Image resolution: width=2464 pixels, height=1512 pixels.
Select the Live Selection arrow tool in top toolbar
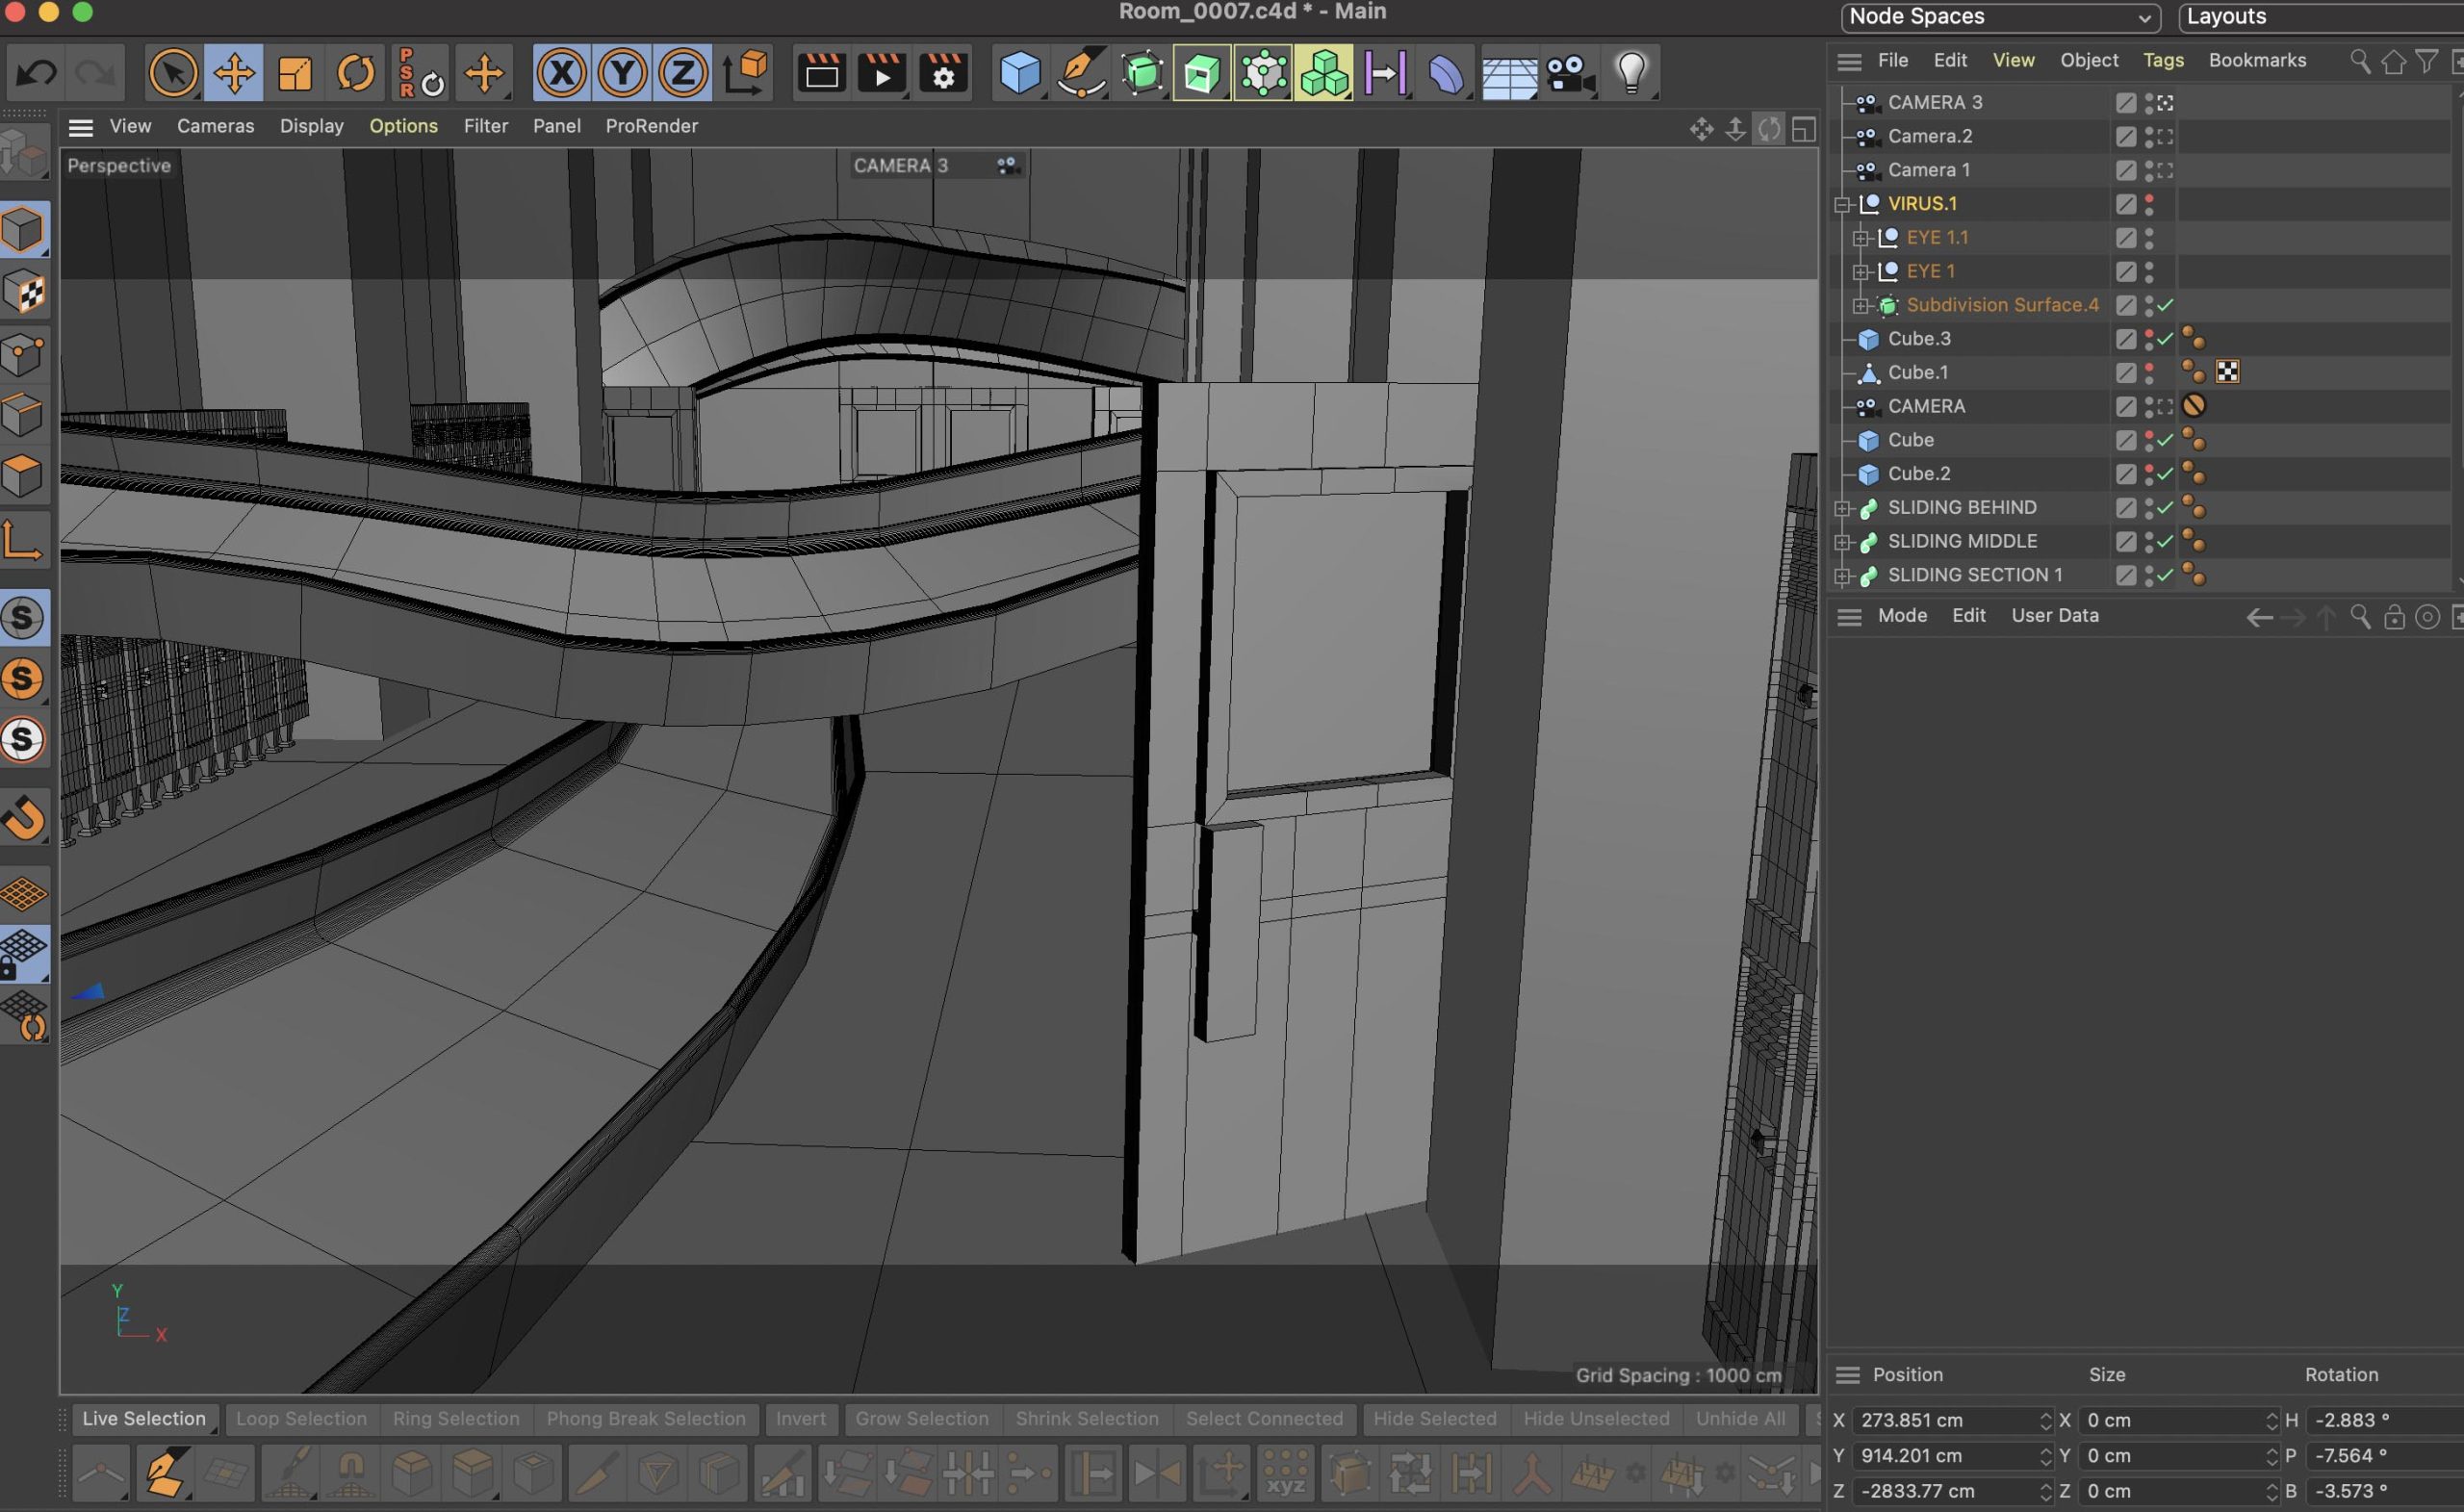[173, 73]
